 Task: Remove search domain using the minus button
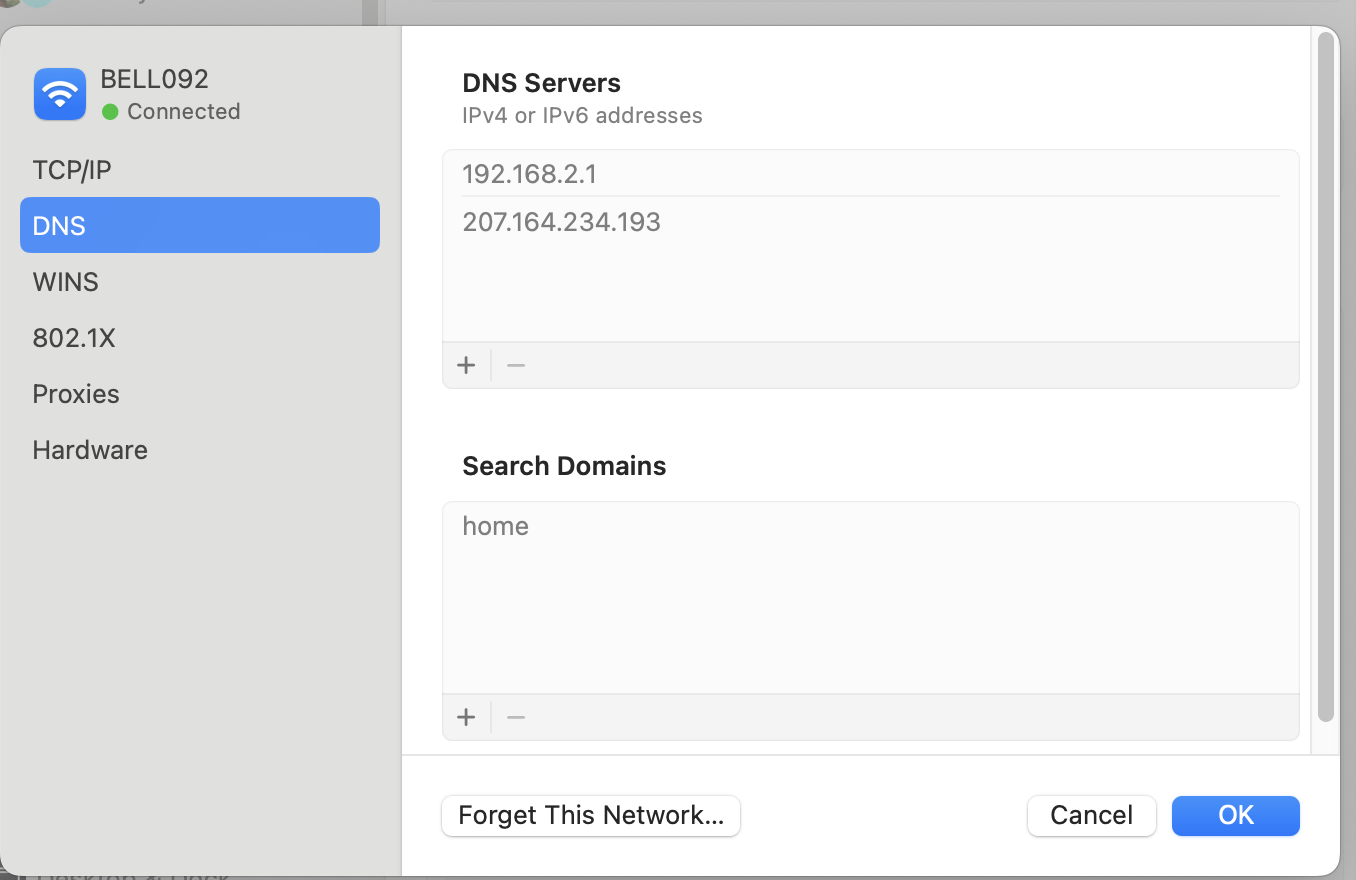(x=516, y=717)
